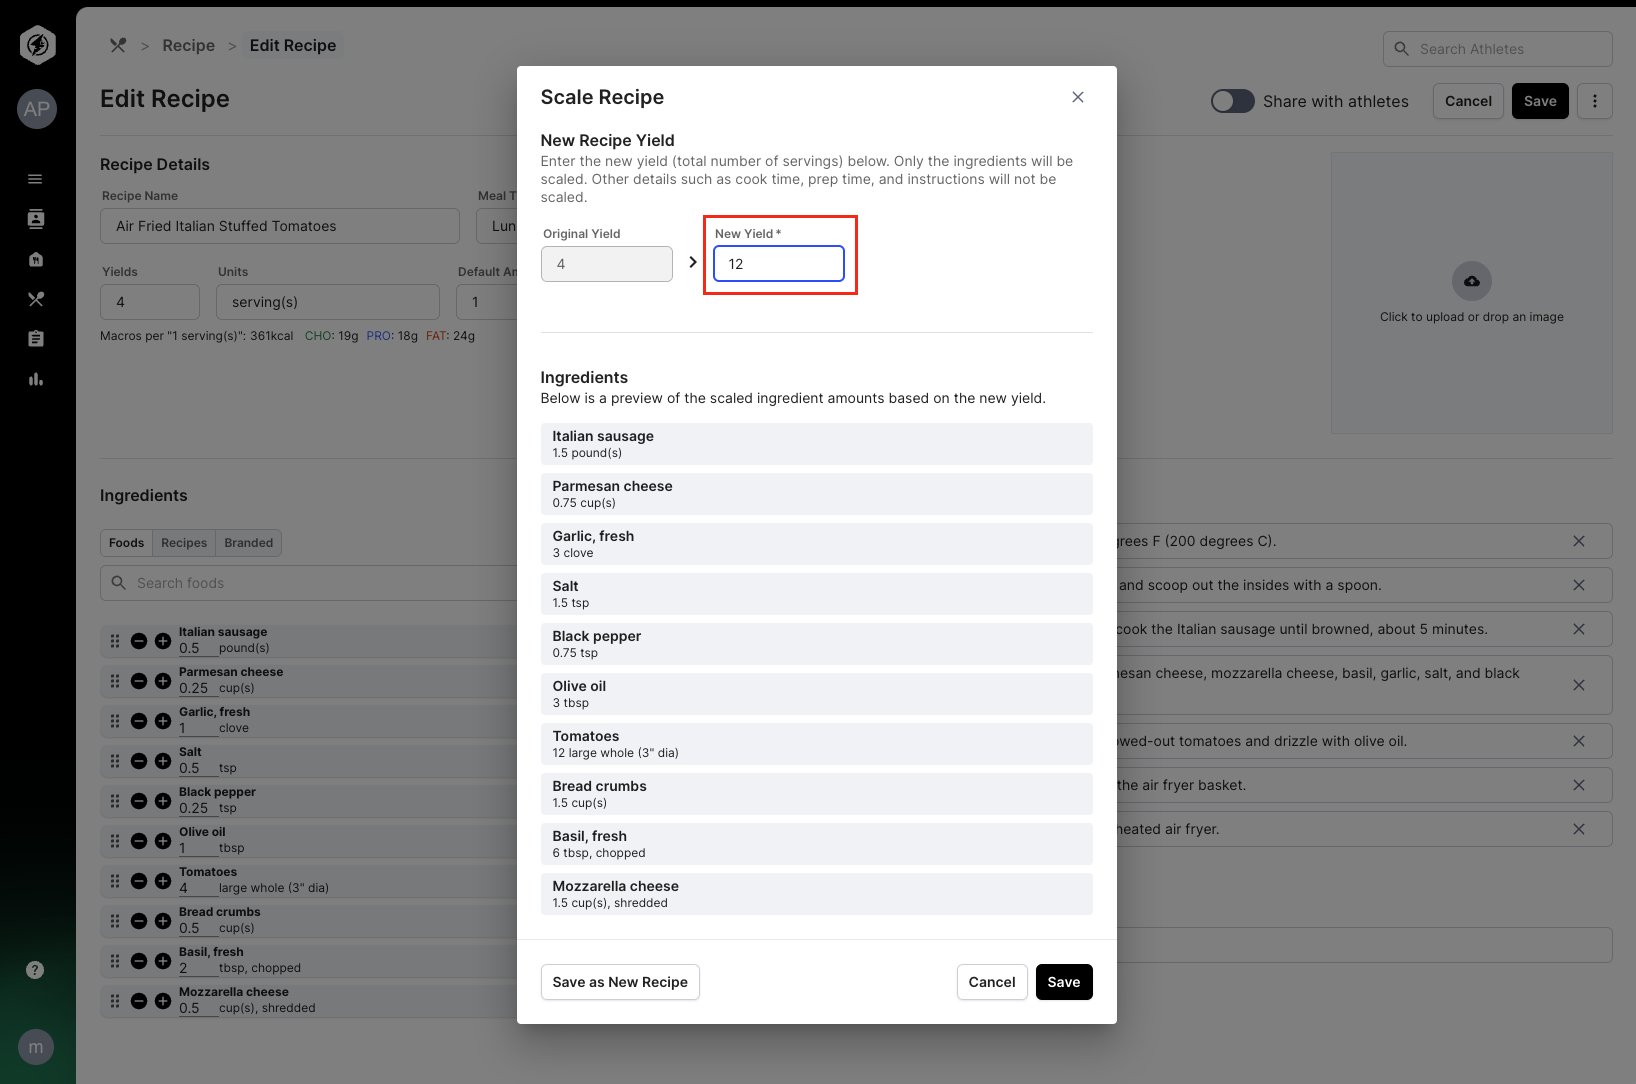Image resolution: width=1636 pixels, height=1084 pixels.
Task: Remove the drizzle with olive oil step
Action: pyautogui.click(x=1579, y=741)
